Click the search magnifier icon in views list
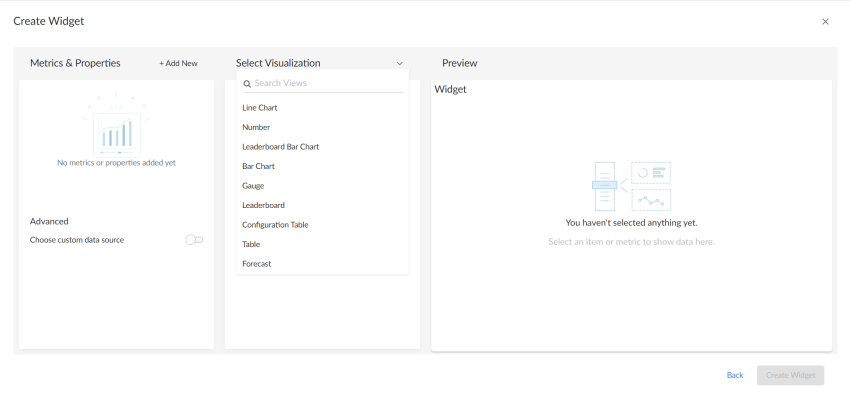The width and height of the screenshot is (851, 400). click(x=247, y=84)
